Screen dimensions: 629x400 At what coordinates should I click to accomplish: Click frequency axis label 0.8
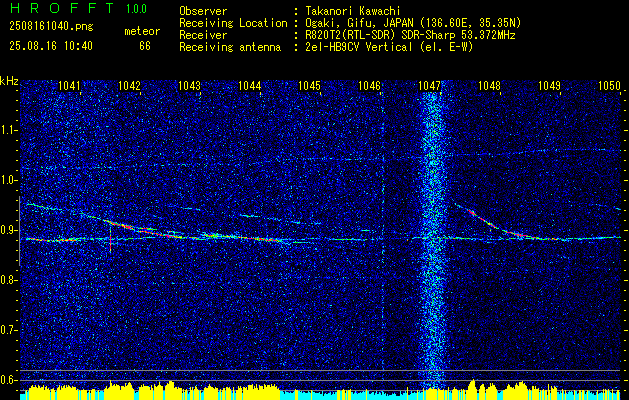point(7,280)
